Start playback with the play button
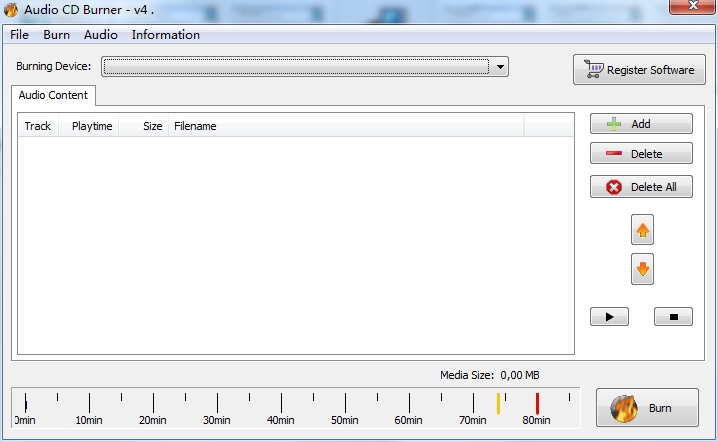Screen dimensions: 718x442 tap(609, 316)
